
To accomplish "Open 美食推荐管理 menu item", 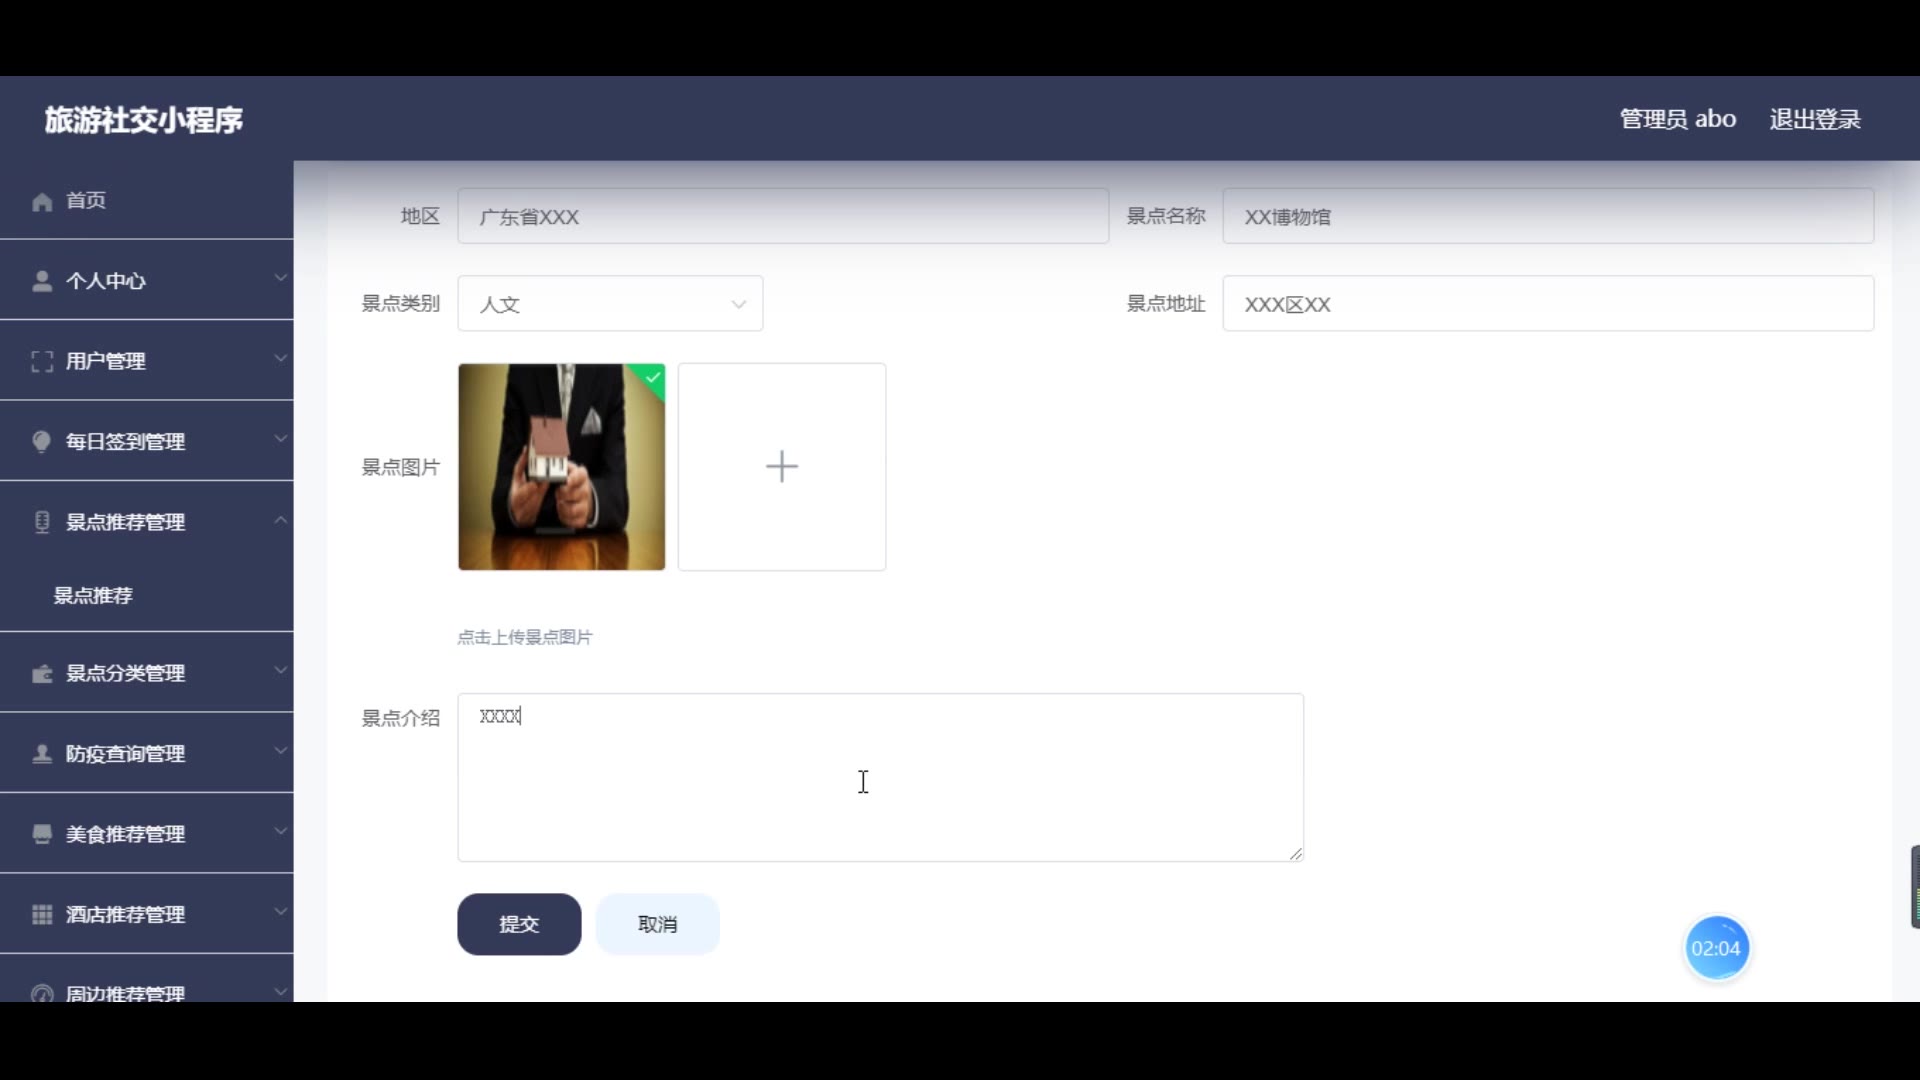I will tap(147, 834).
